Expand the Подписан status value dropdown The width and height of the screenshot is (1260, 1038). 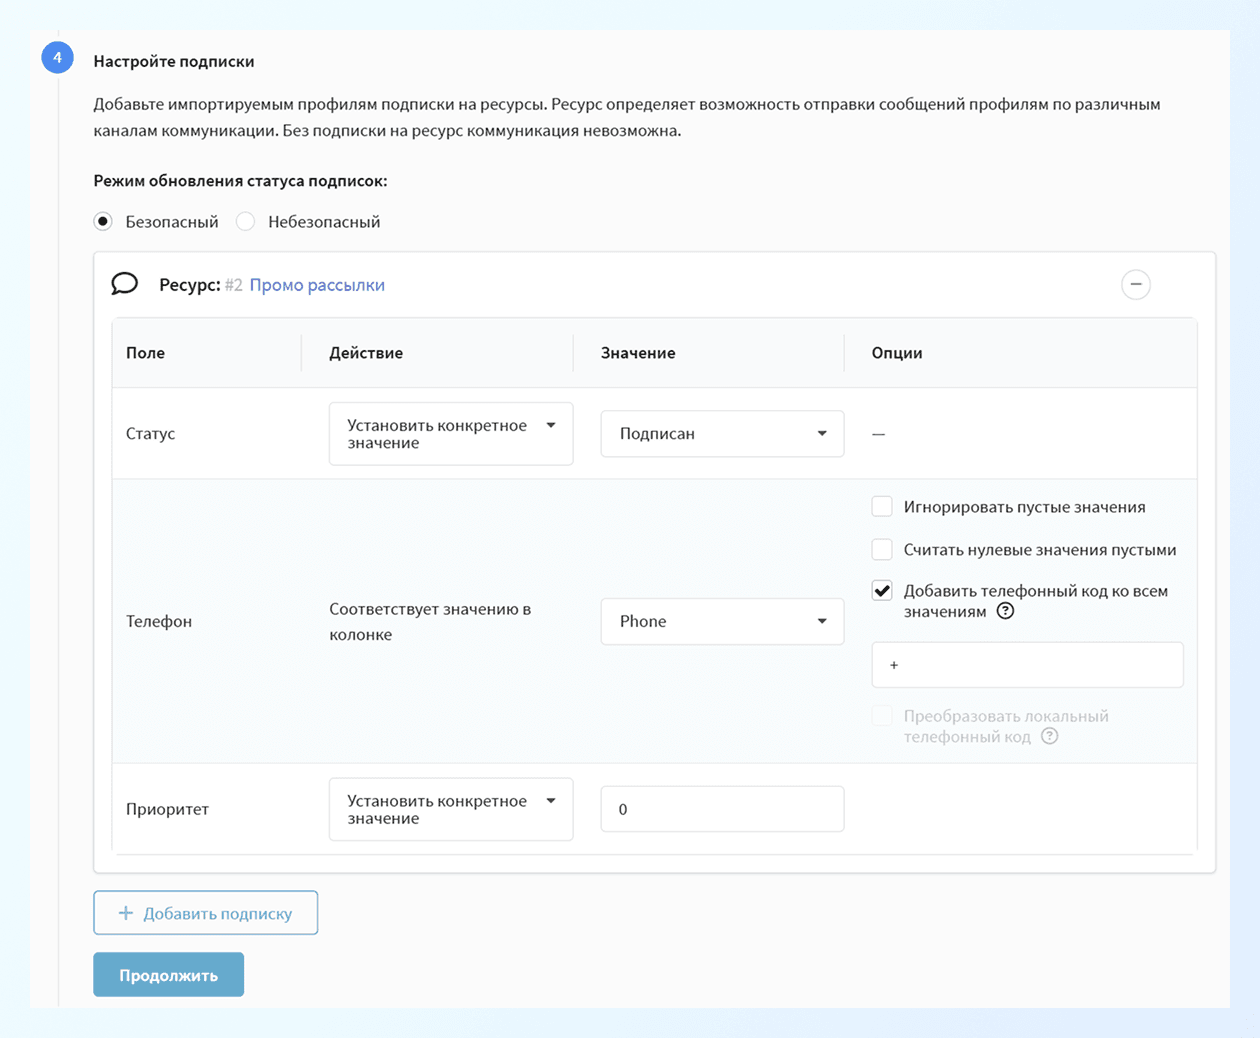pyautogui.click(x=721, y=434)
